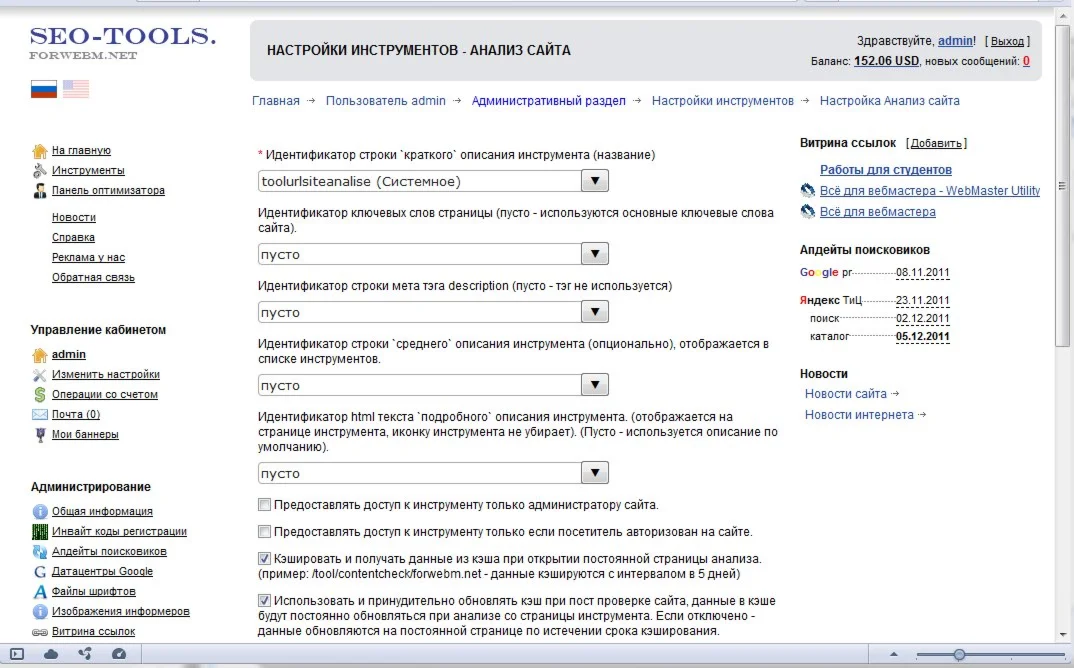Screen dimensions: 1074x668
Task: Open the cloud icon in bottom status bar
Action: 51,654
